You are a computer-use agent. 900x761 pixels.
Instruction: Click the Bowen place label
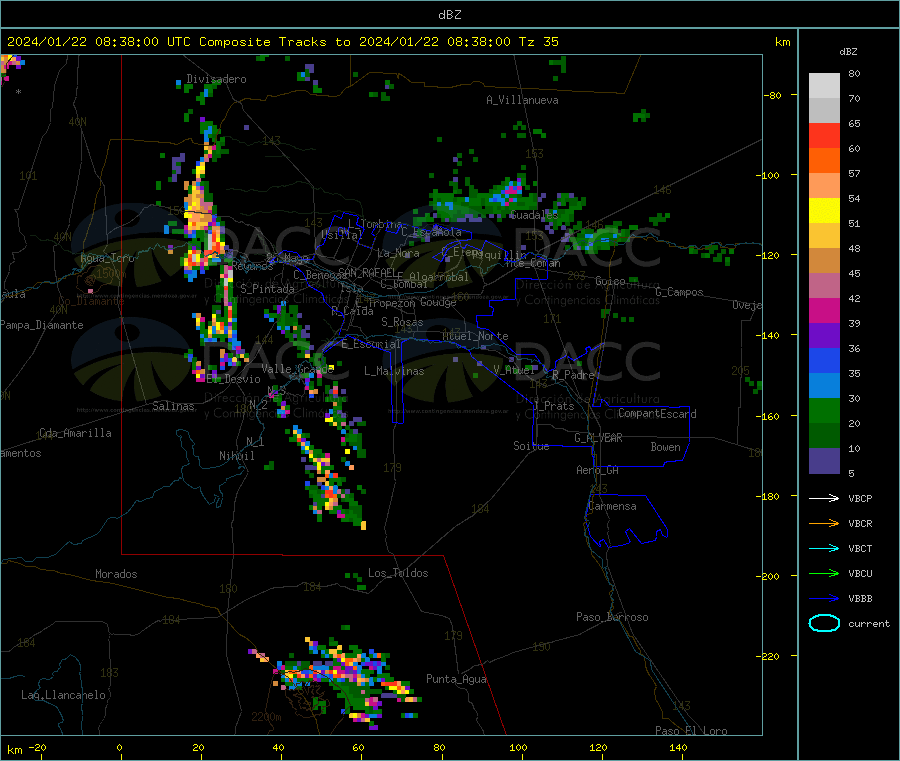tap(665, 447)
